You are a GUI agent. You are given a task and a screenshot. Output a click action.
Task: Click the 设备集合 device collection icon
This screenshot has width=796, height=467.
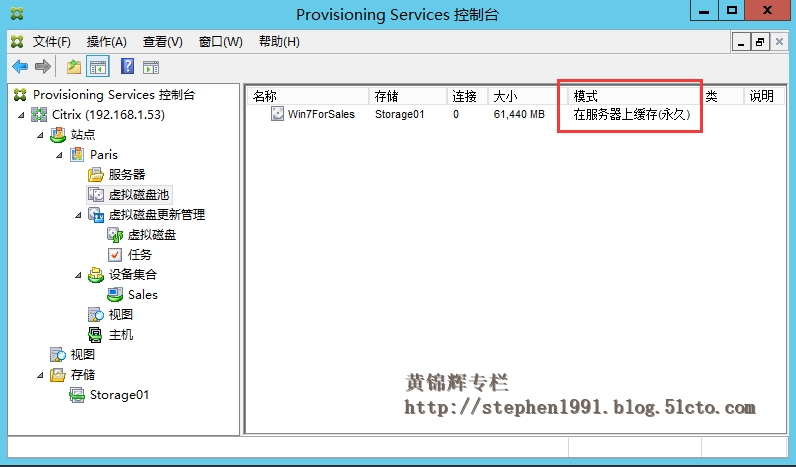coord(96,275)
